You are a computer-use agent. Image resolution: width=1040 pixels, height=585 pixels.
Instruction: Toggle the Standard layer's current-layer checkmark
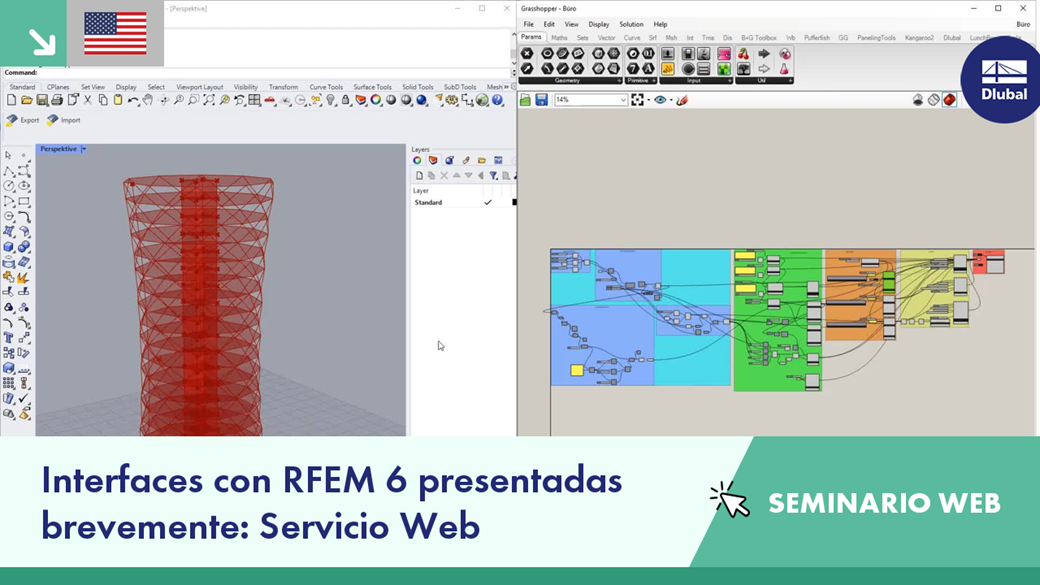tap(488, 202)
